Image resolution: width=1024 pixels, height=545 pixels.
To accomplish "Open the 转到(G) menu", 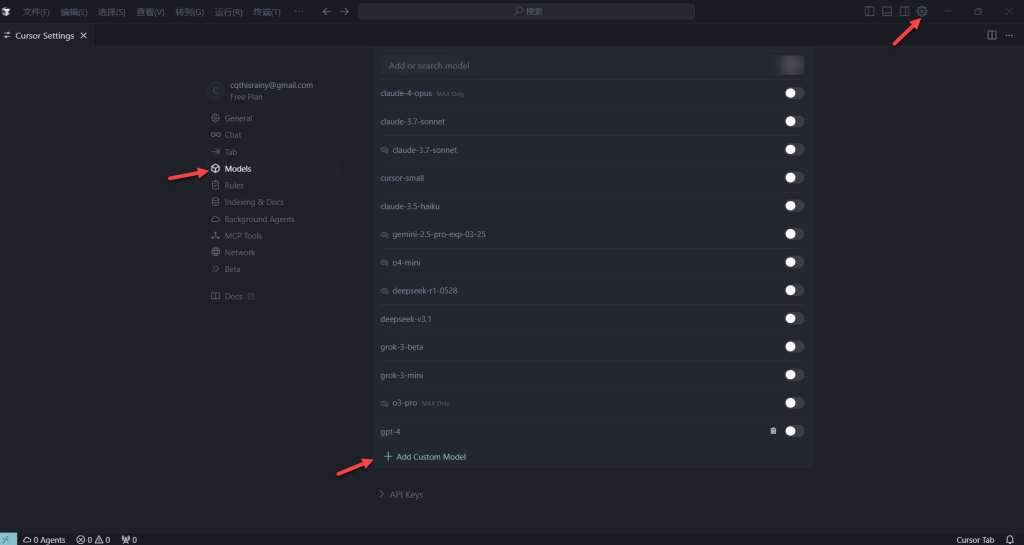I will [x=189, y=12].
